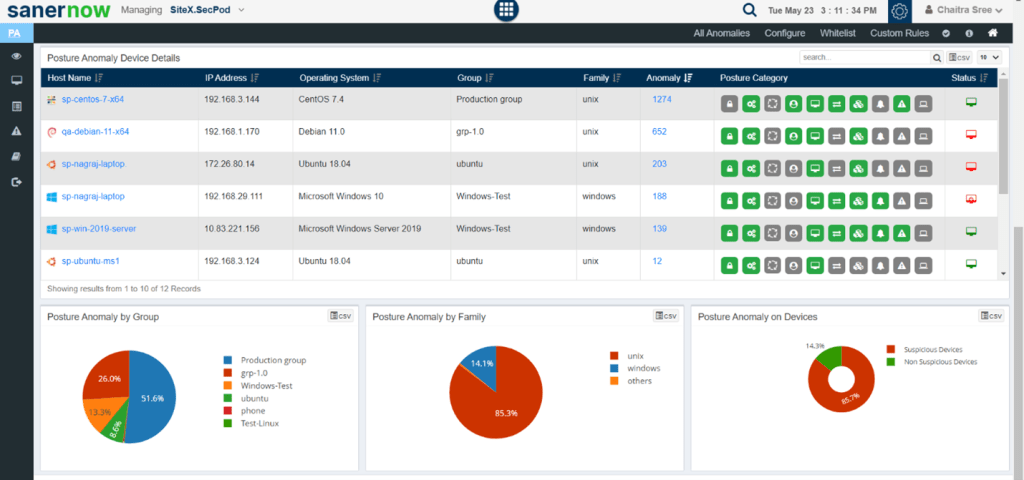Export device details table as CSV
Screen dimensions: 1024x480
958,57
